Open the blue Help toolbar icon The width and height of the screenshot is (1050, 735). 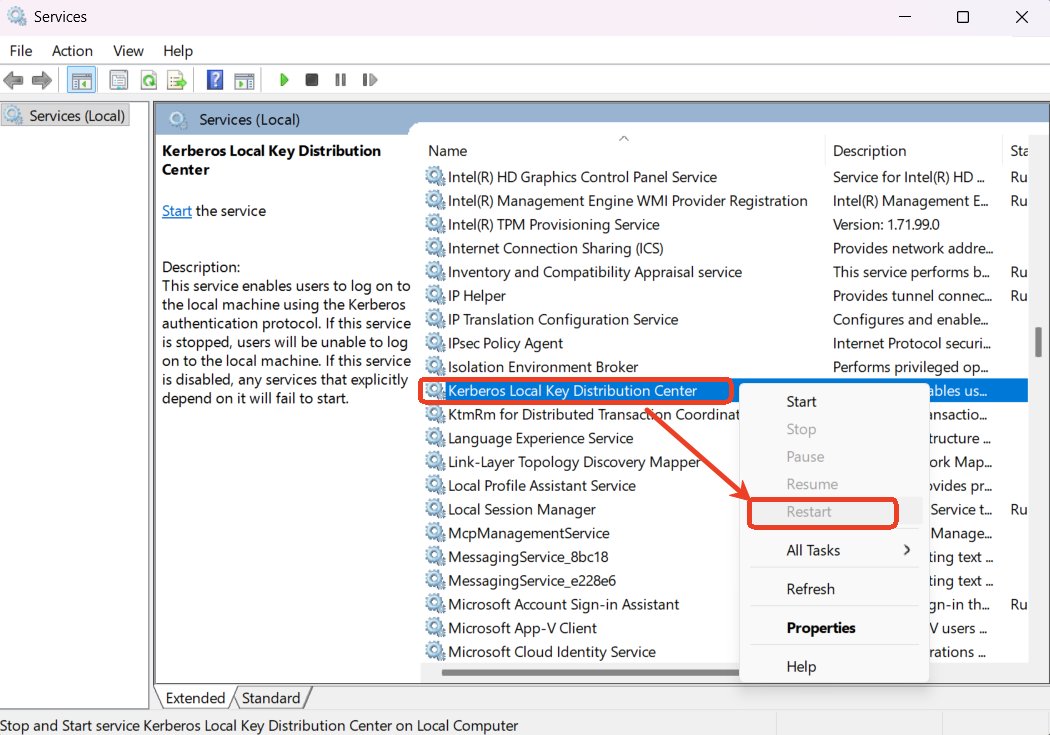coord(214,80)
